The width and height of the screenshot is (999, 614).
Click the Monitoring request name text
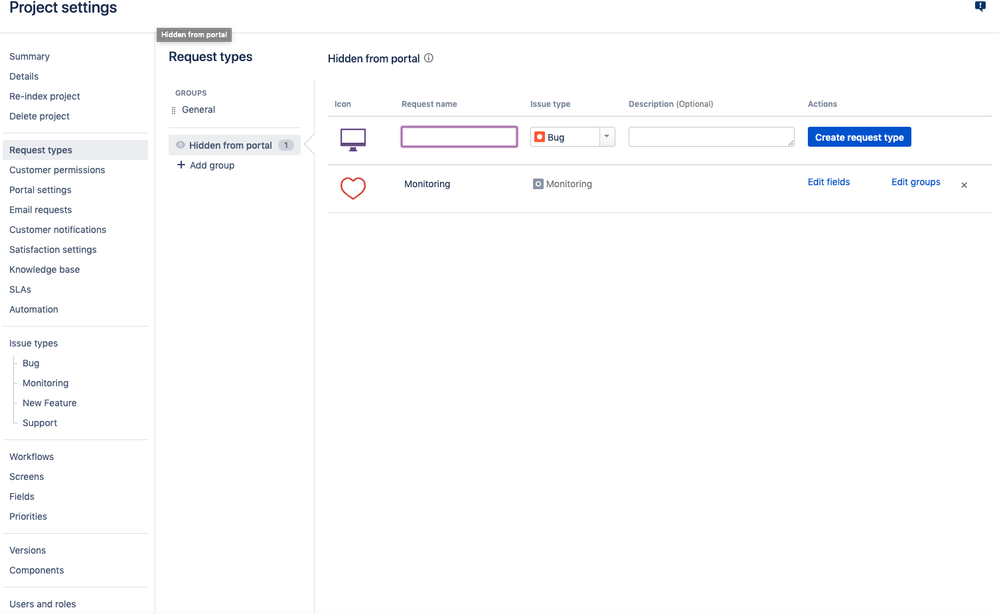point(427,184)
